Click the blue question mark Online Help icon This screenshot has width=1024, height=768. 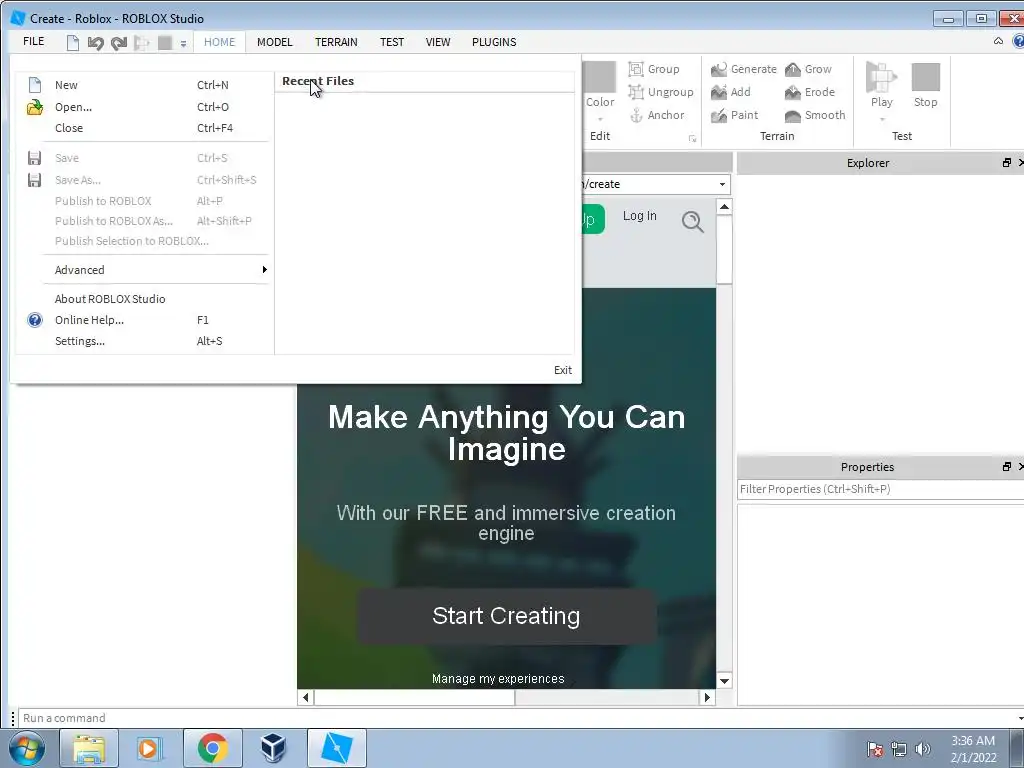35,320
